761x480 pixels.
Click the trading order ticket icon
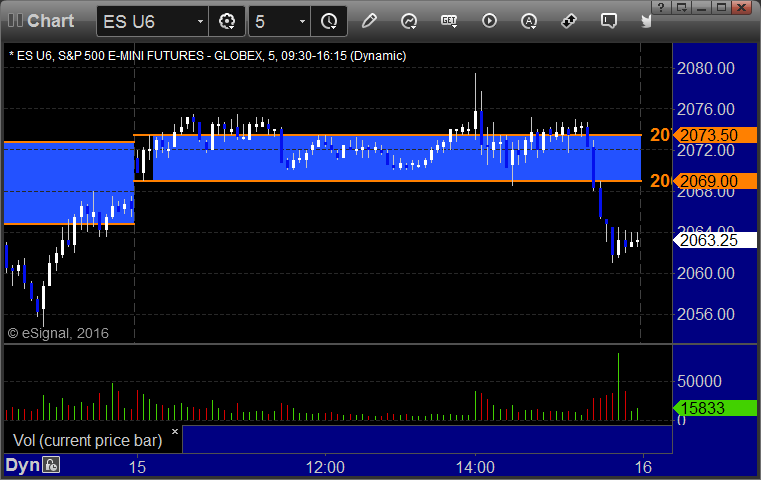[x=569, y=21]
